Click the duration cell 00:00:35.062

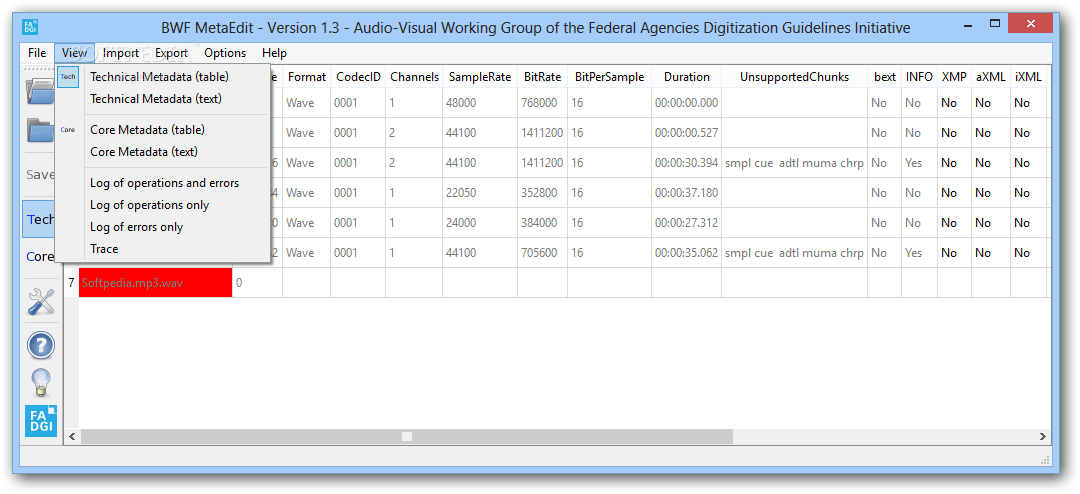tap(687, 253)
